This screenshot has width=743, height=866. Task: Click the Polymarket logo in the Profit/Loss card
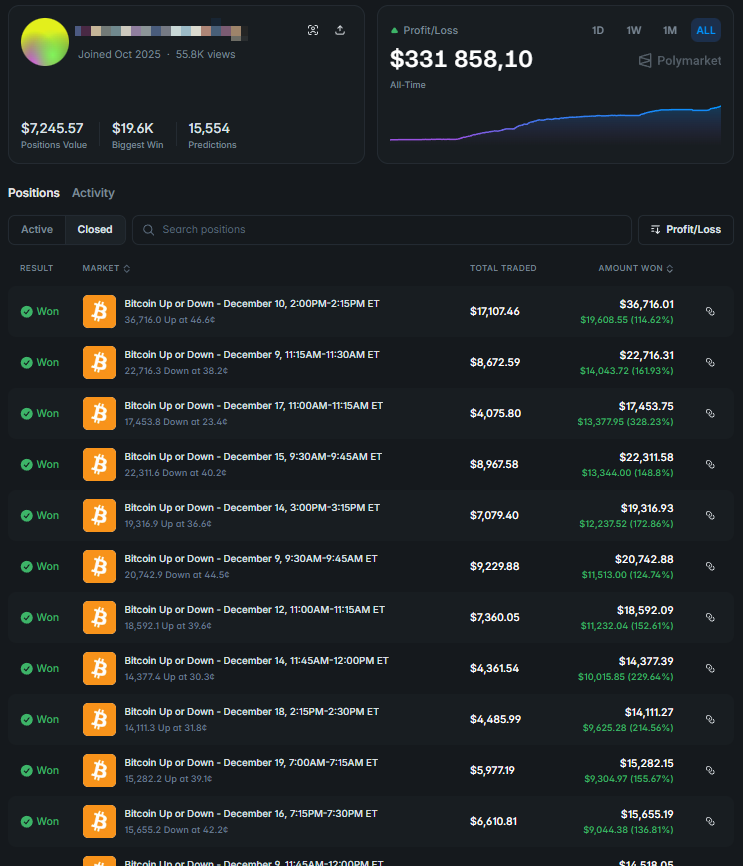679,61
